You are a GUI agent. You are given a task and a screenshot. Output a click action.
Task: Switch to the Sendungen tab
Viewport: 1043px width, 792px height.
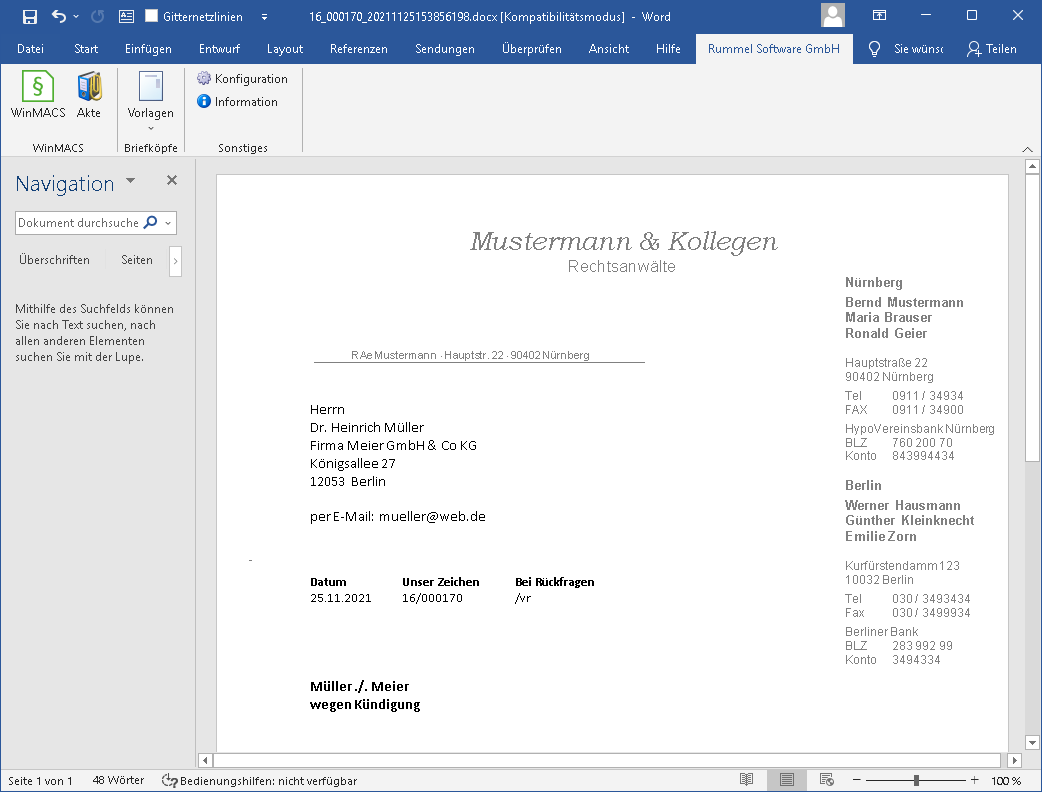click(445, 49)
